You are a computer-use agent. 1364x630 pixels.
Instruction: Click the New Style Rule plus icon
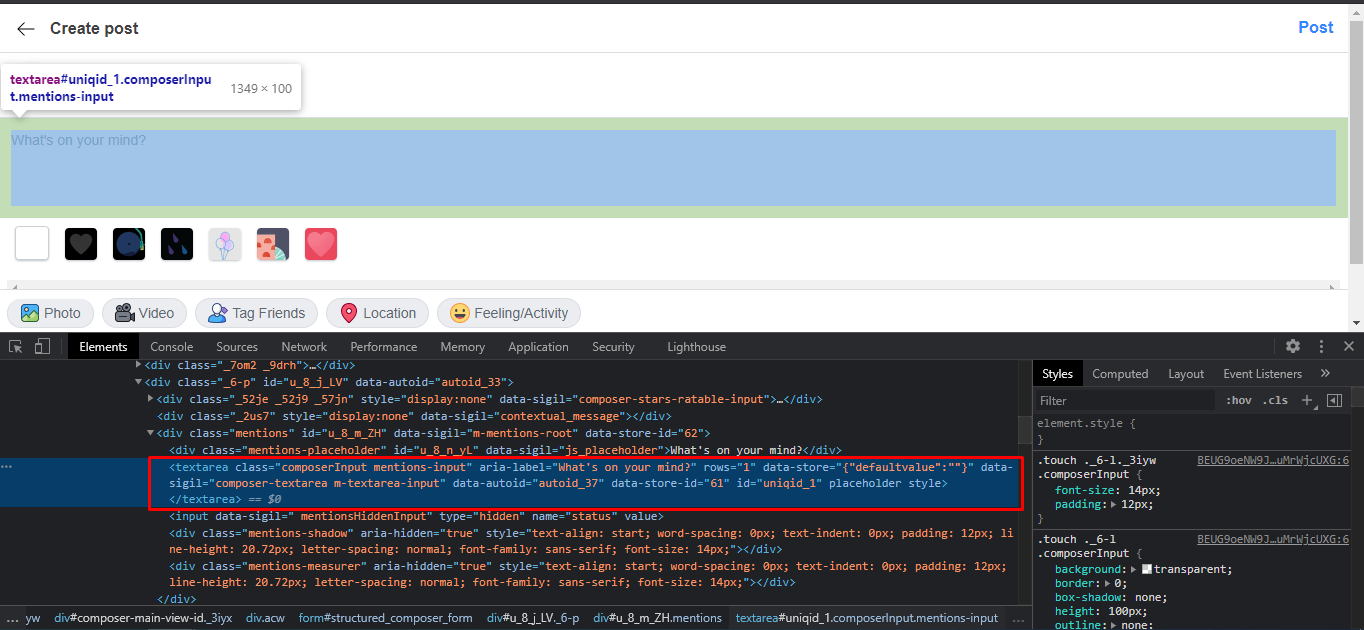1307,400
